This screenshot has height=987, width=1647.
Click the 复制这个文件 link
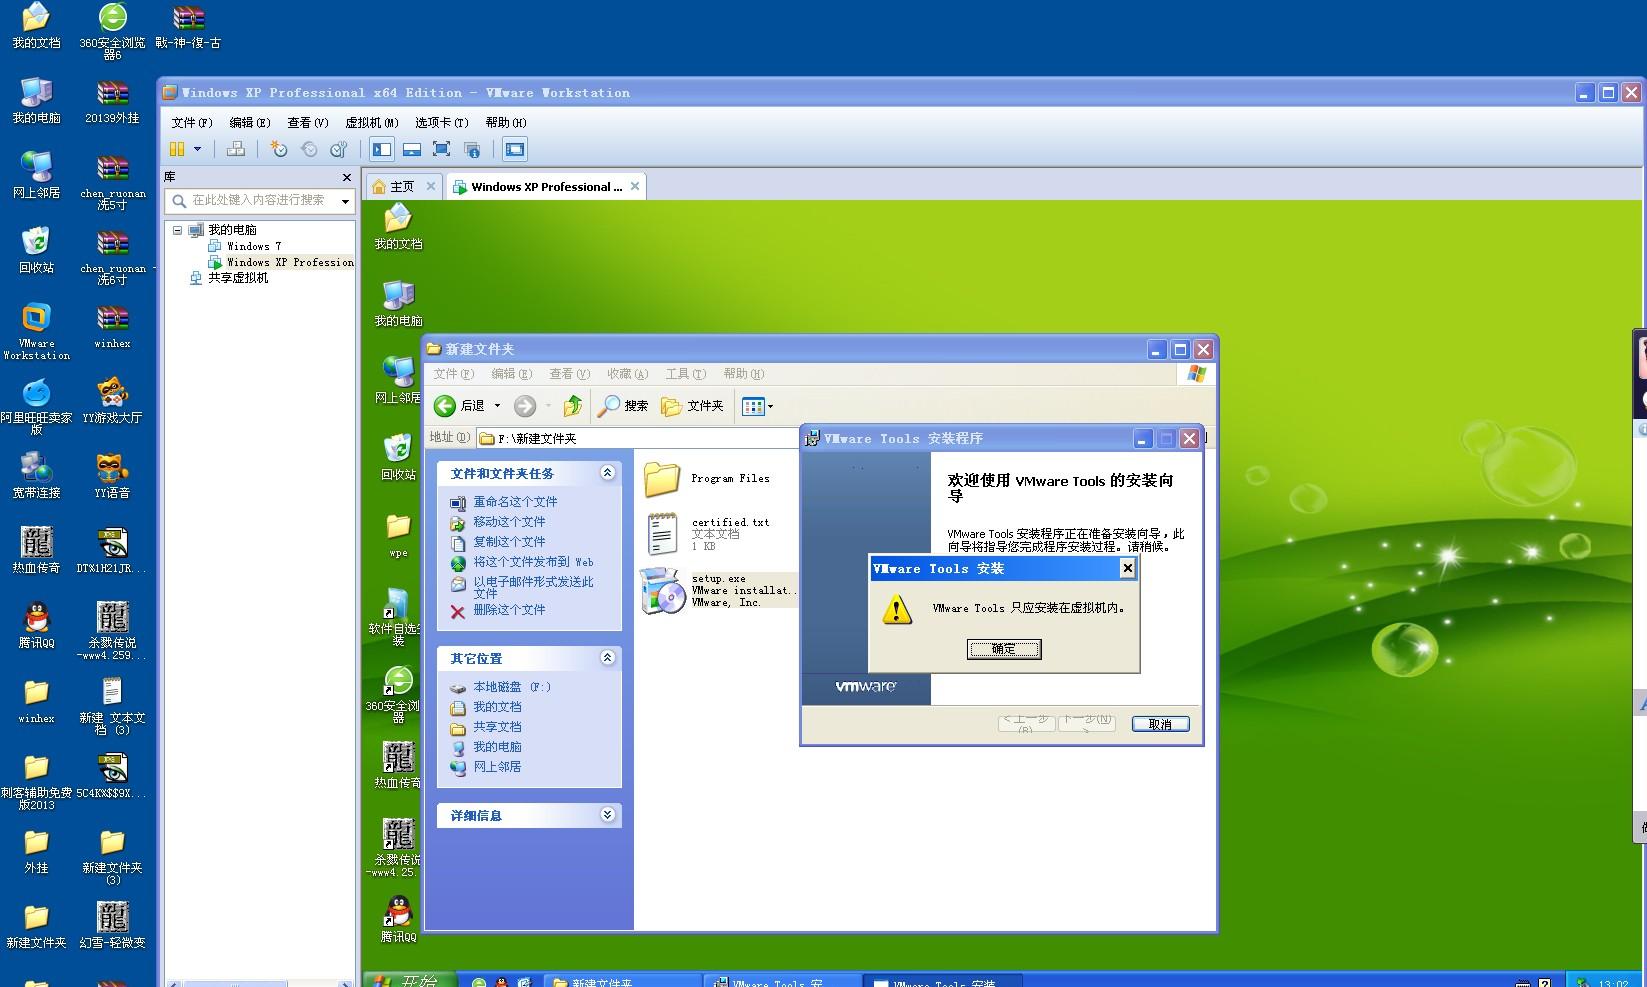point(509,542)
